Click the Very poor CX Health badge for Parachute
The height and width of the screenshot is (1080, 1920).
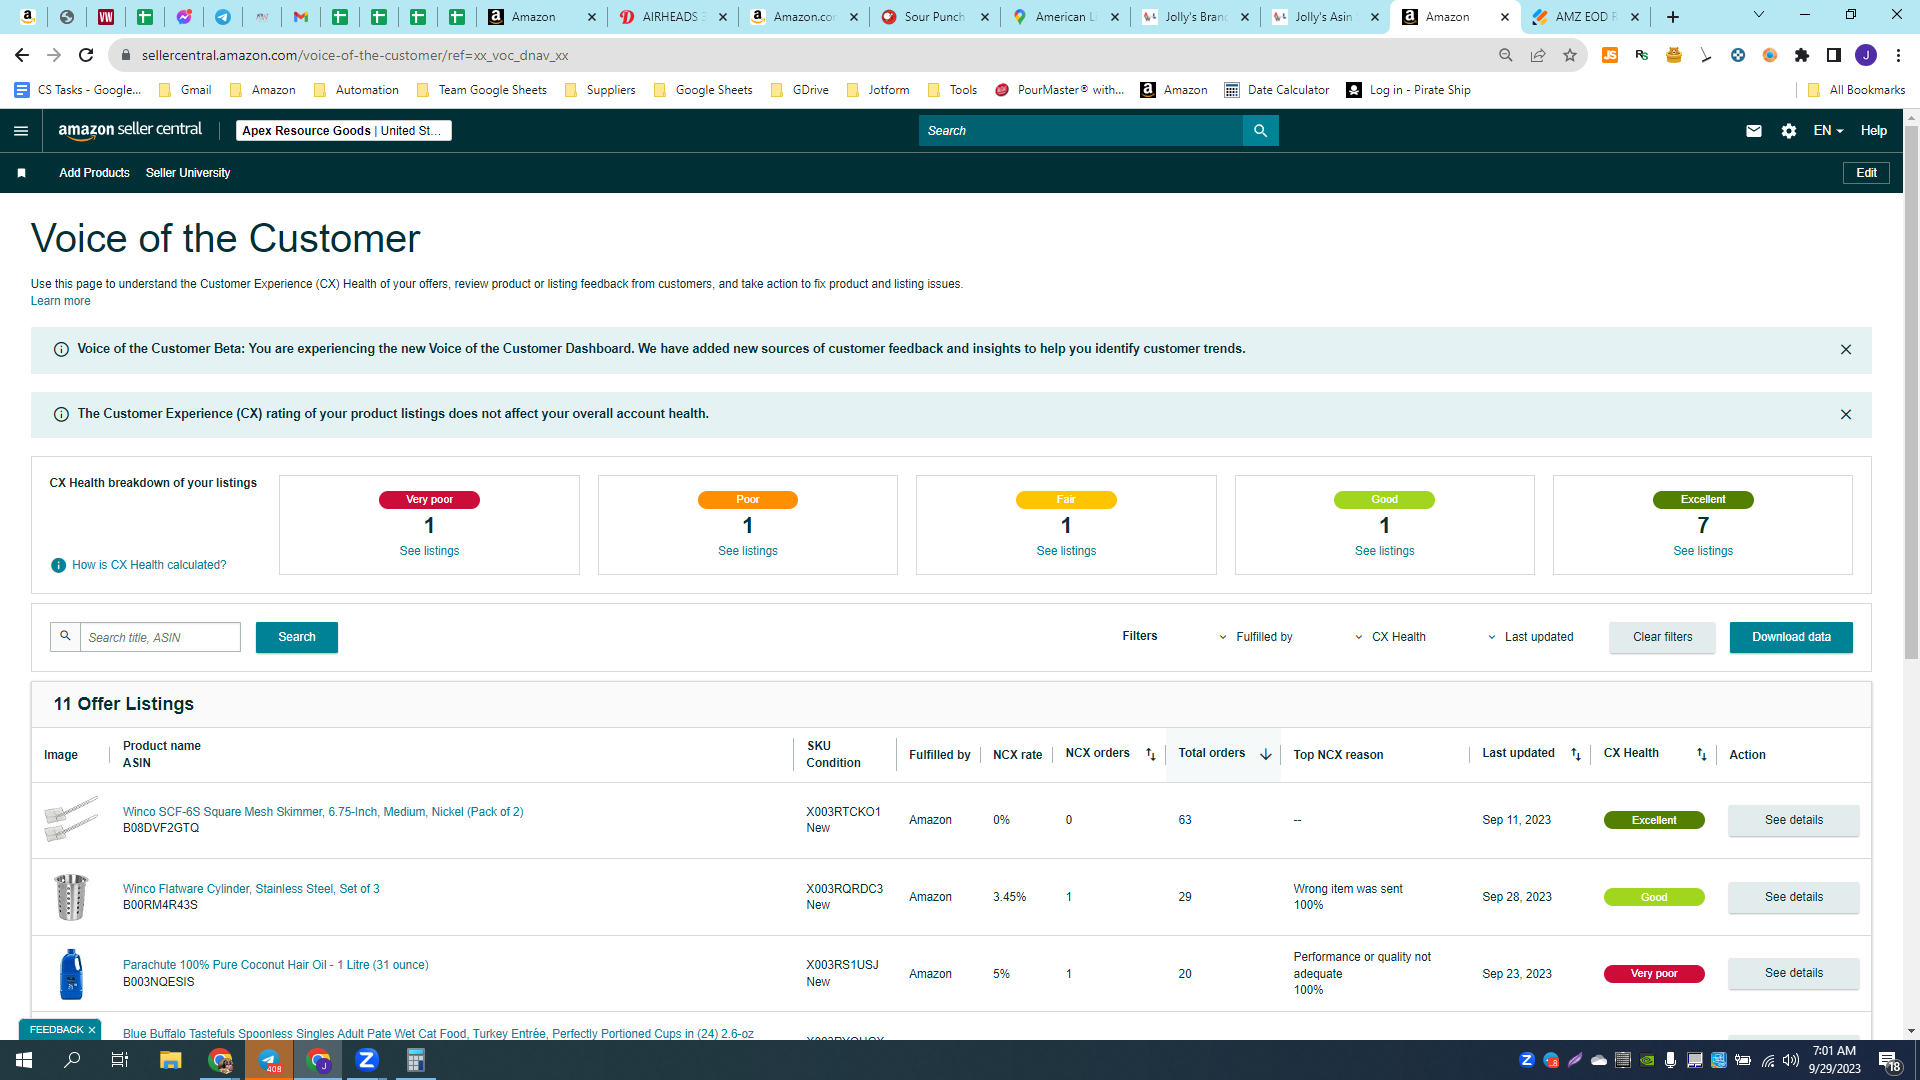click(1654, 974)
